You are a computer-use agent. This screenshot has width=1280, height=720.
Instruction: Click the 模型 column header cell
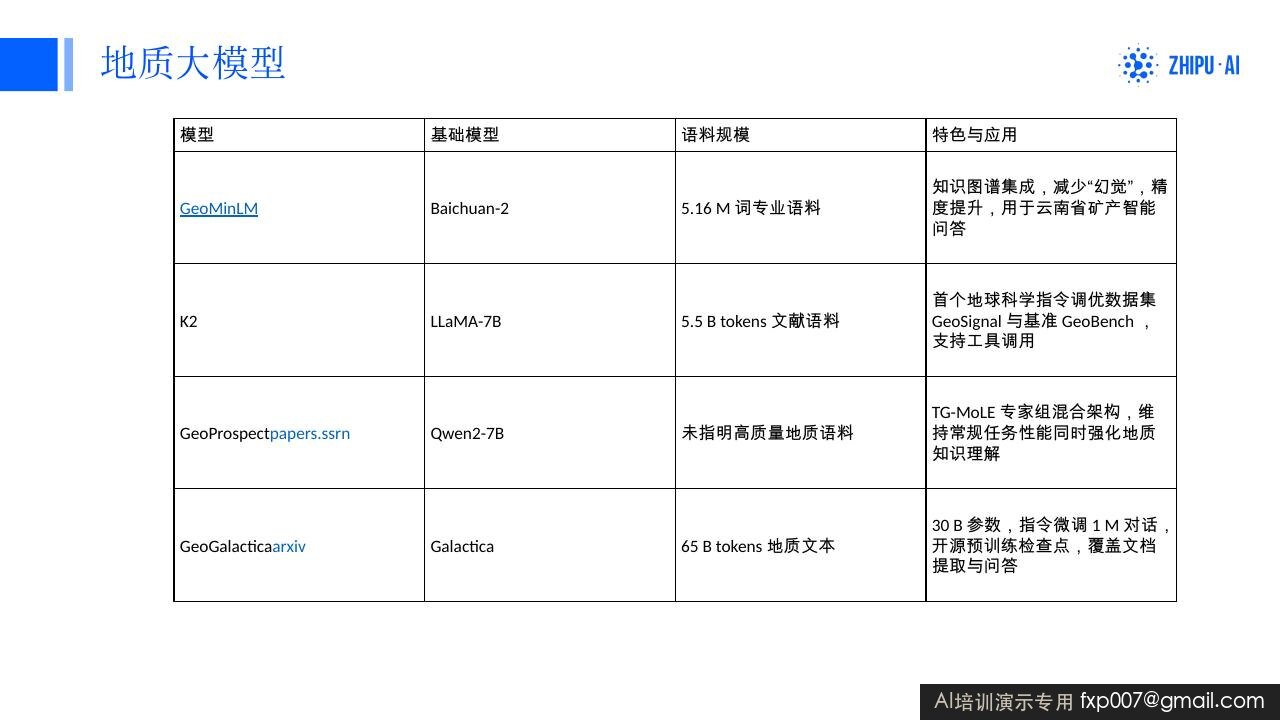pos(299,135)
